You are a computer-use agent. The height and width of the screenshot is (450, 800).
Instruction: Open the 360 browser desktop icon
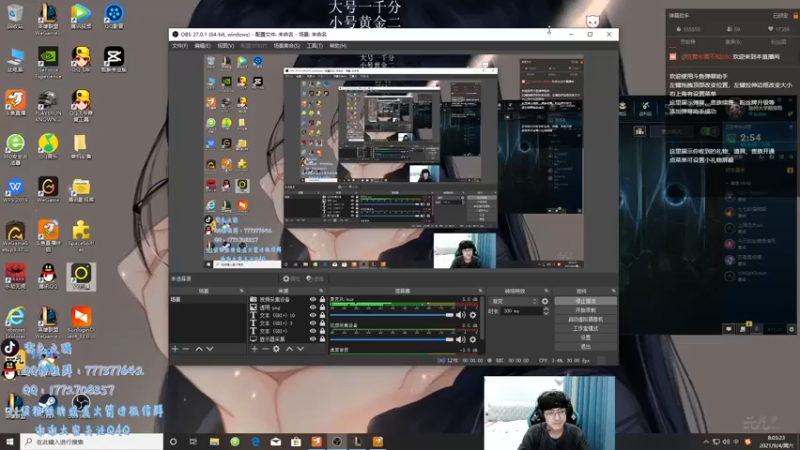pos(15,149)
